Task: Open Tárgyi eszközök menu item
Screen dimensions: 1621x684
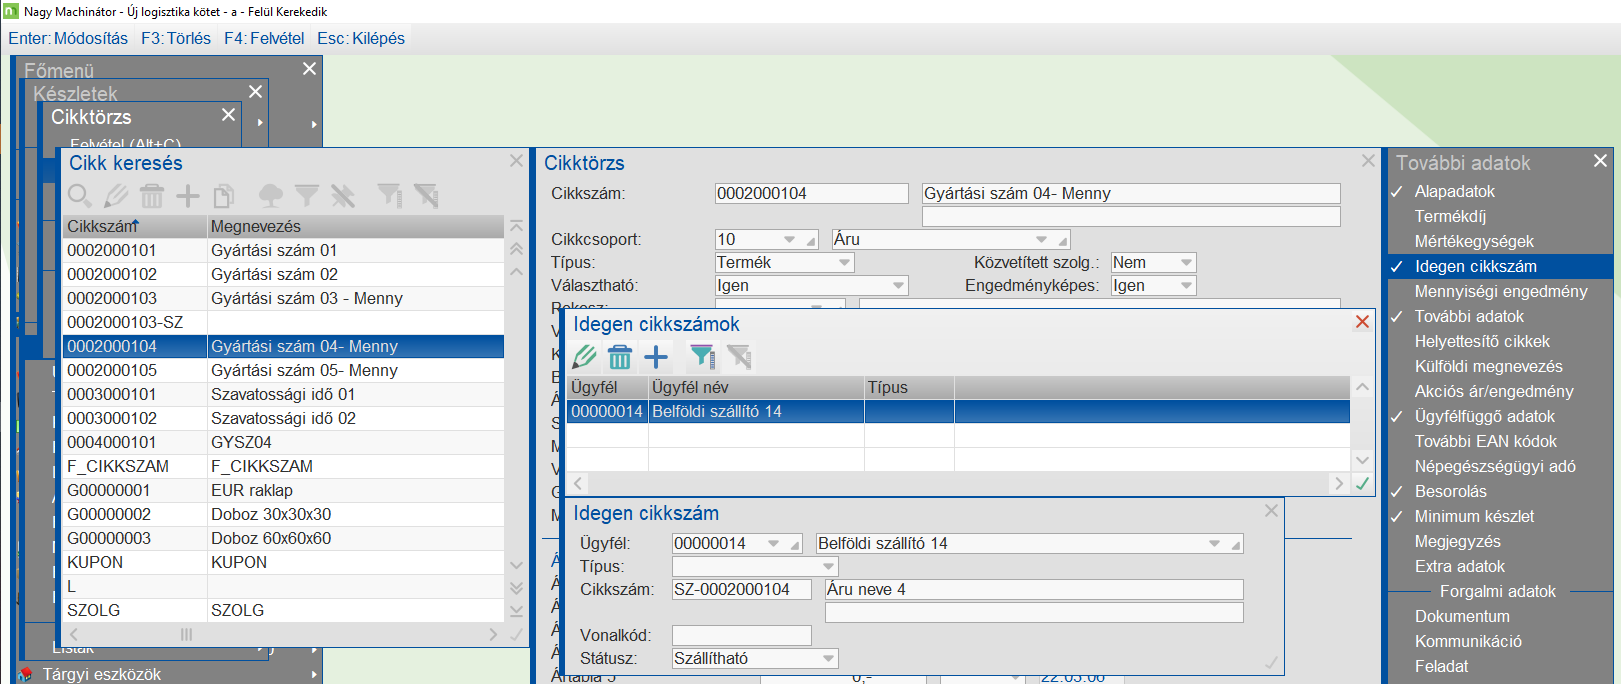Action: [x=101, y=674]
